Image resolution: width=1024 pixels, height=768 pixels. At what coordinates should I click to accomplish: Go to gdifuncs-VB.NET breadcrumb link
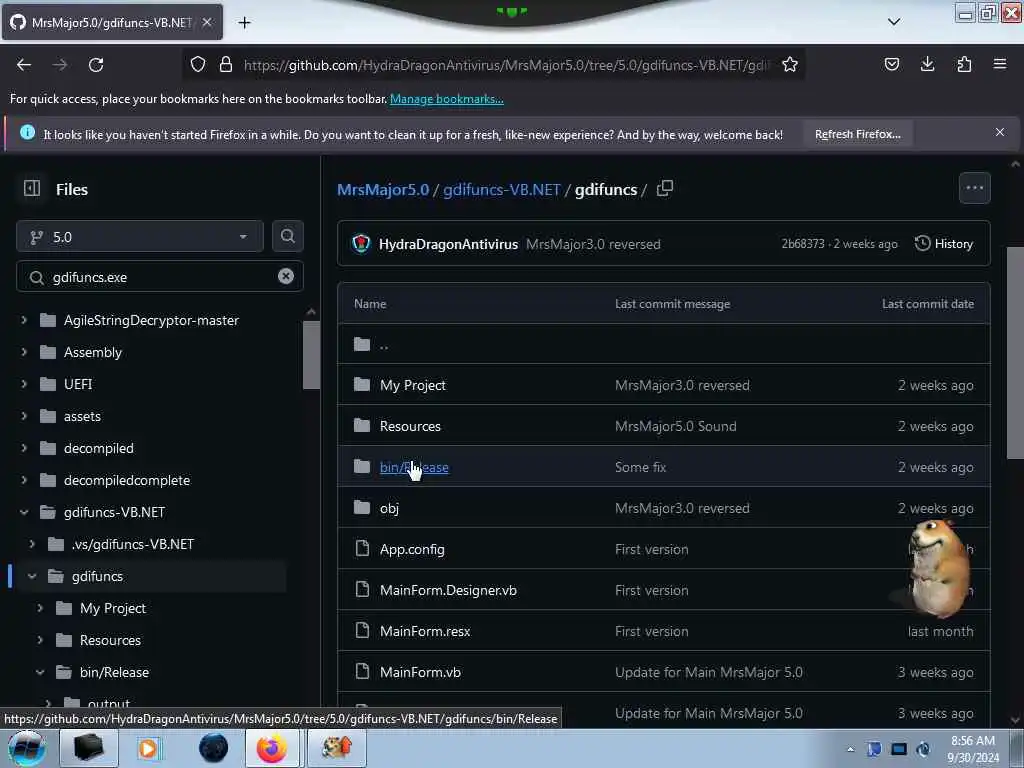pos(502,189)
